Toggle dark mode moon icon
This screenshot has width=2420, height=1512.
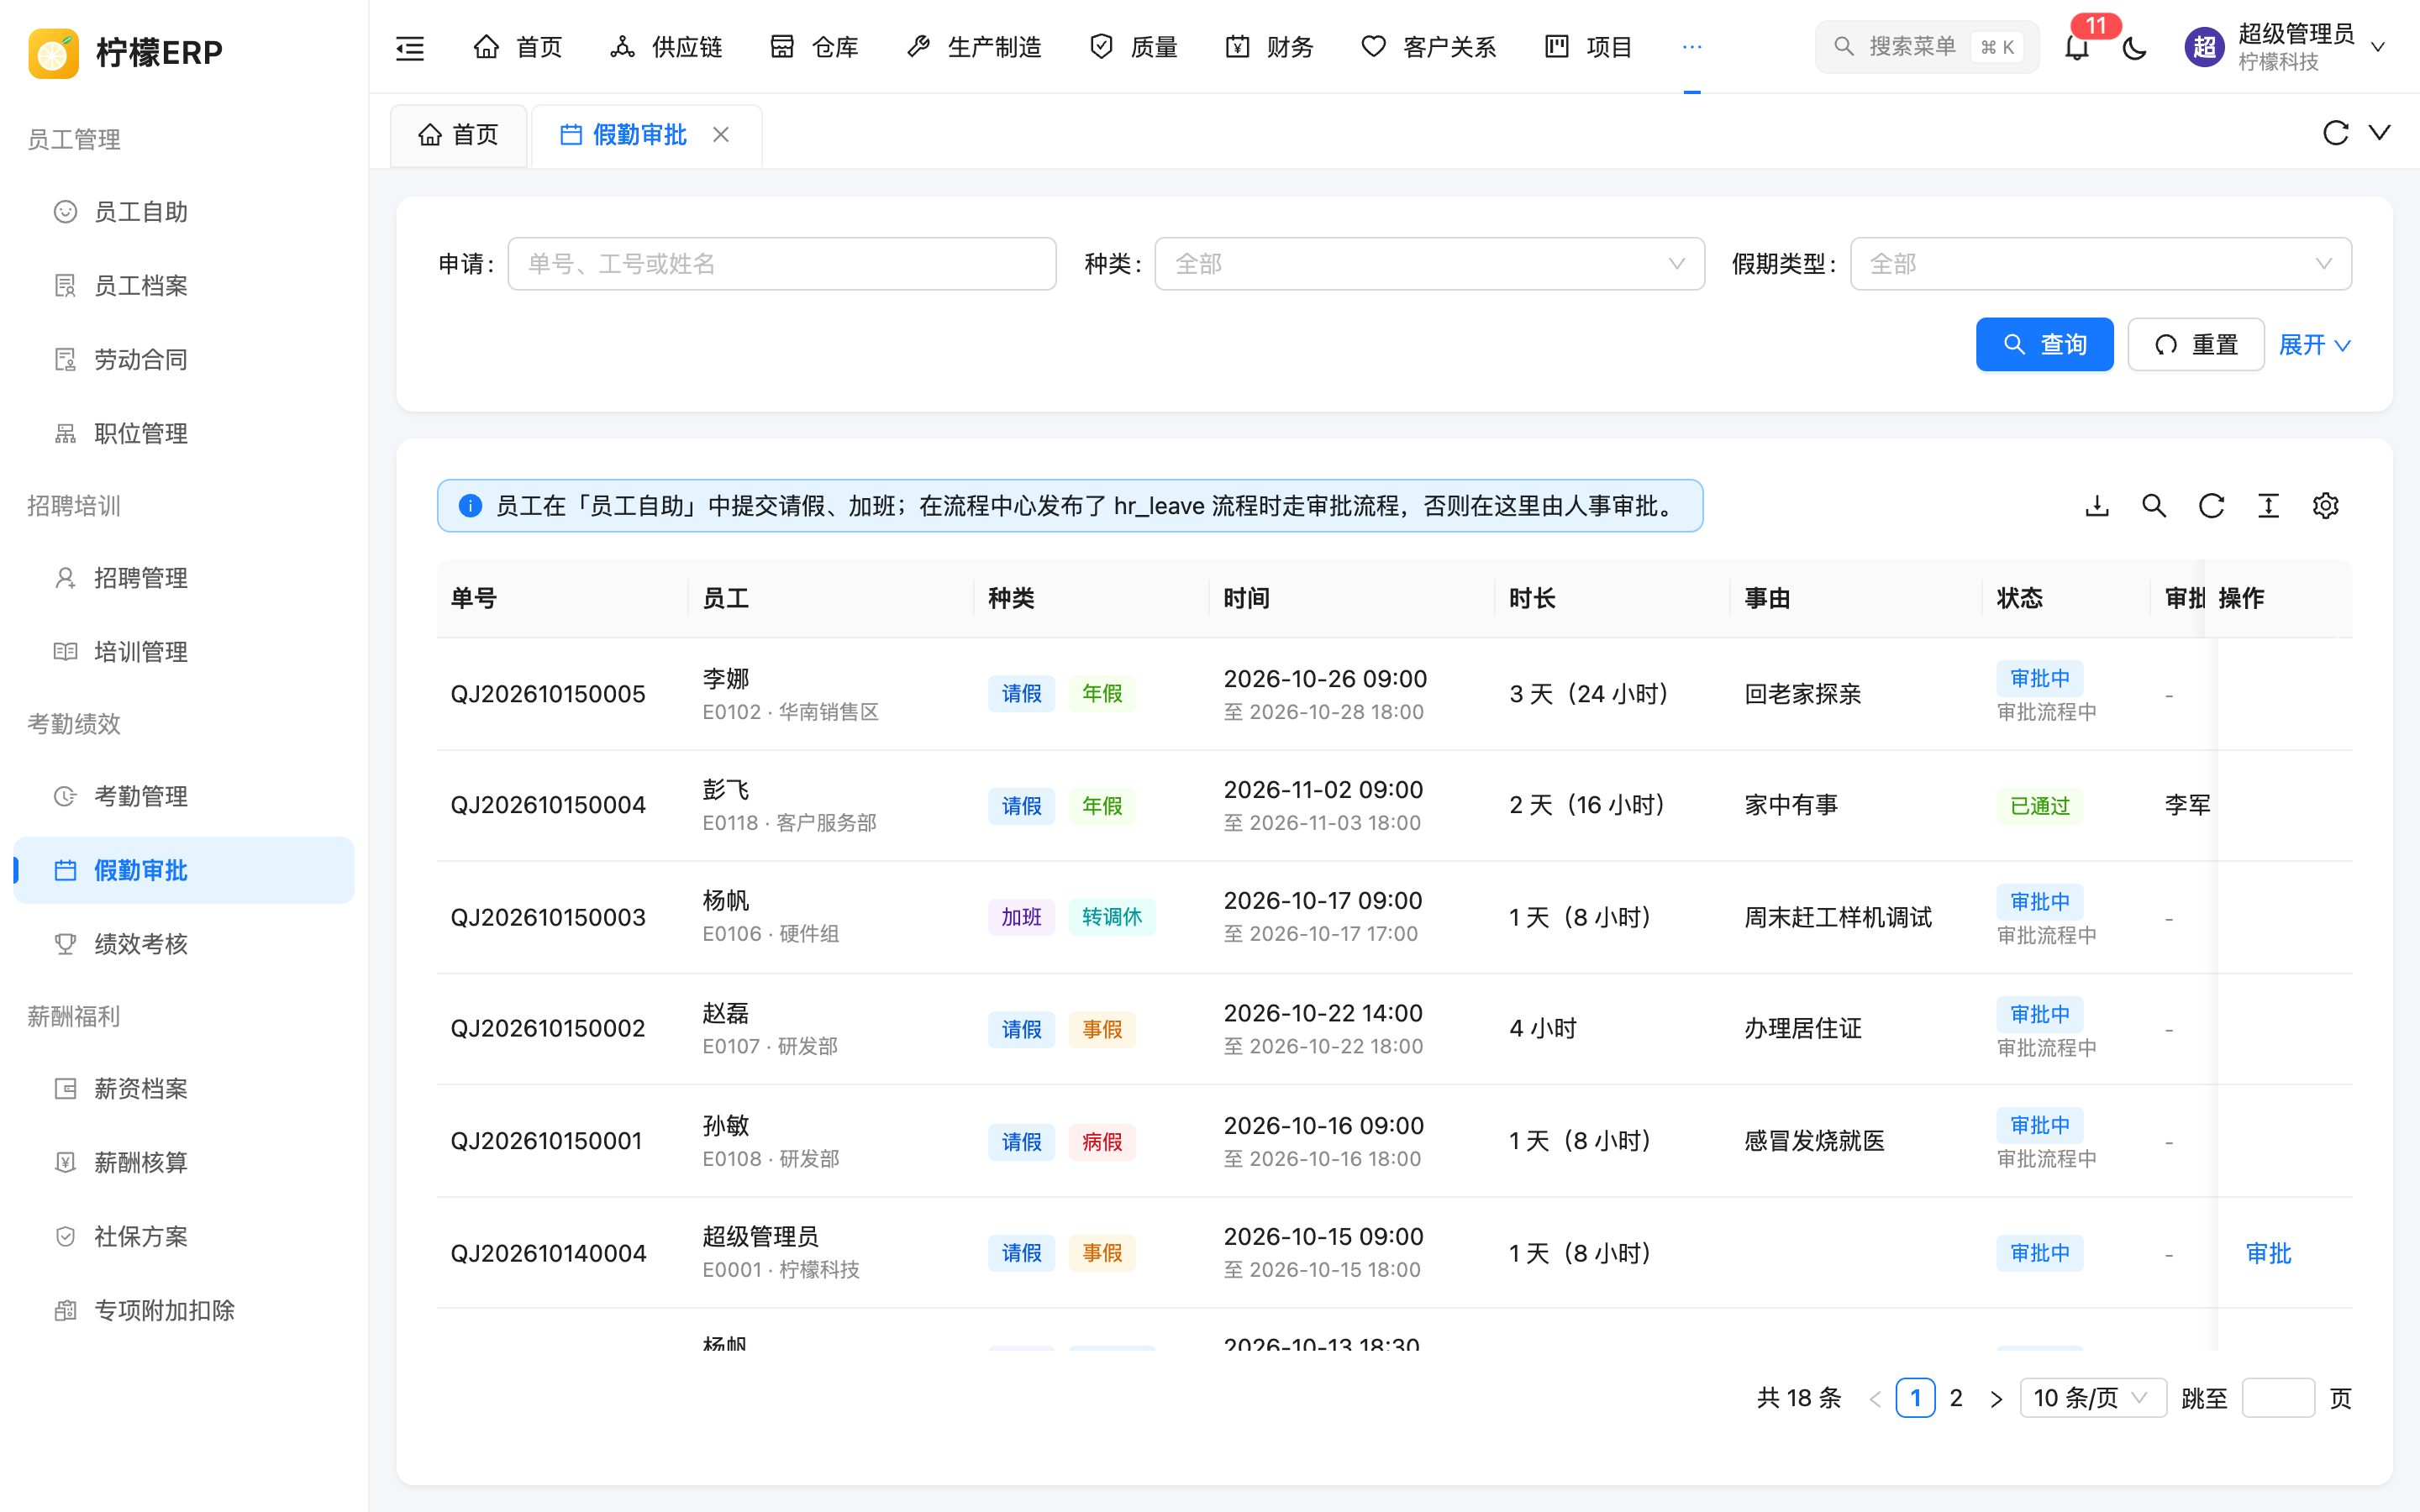click(x=2134, y=47)
